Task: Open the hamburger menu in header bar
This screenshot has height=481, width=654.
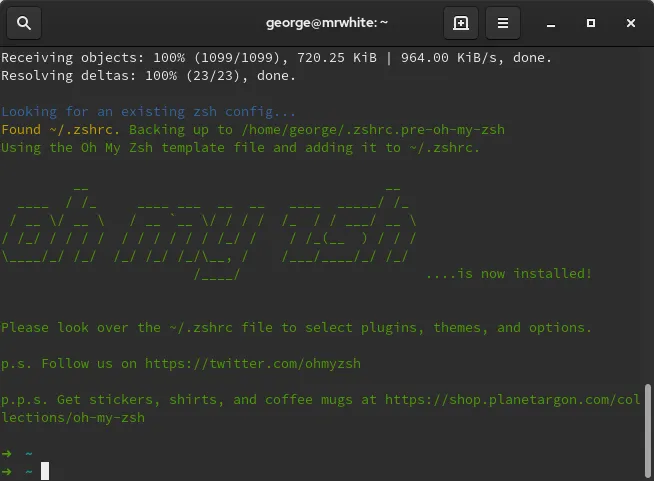Action: click(x=503, y=22)
